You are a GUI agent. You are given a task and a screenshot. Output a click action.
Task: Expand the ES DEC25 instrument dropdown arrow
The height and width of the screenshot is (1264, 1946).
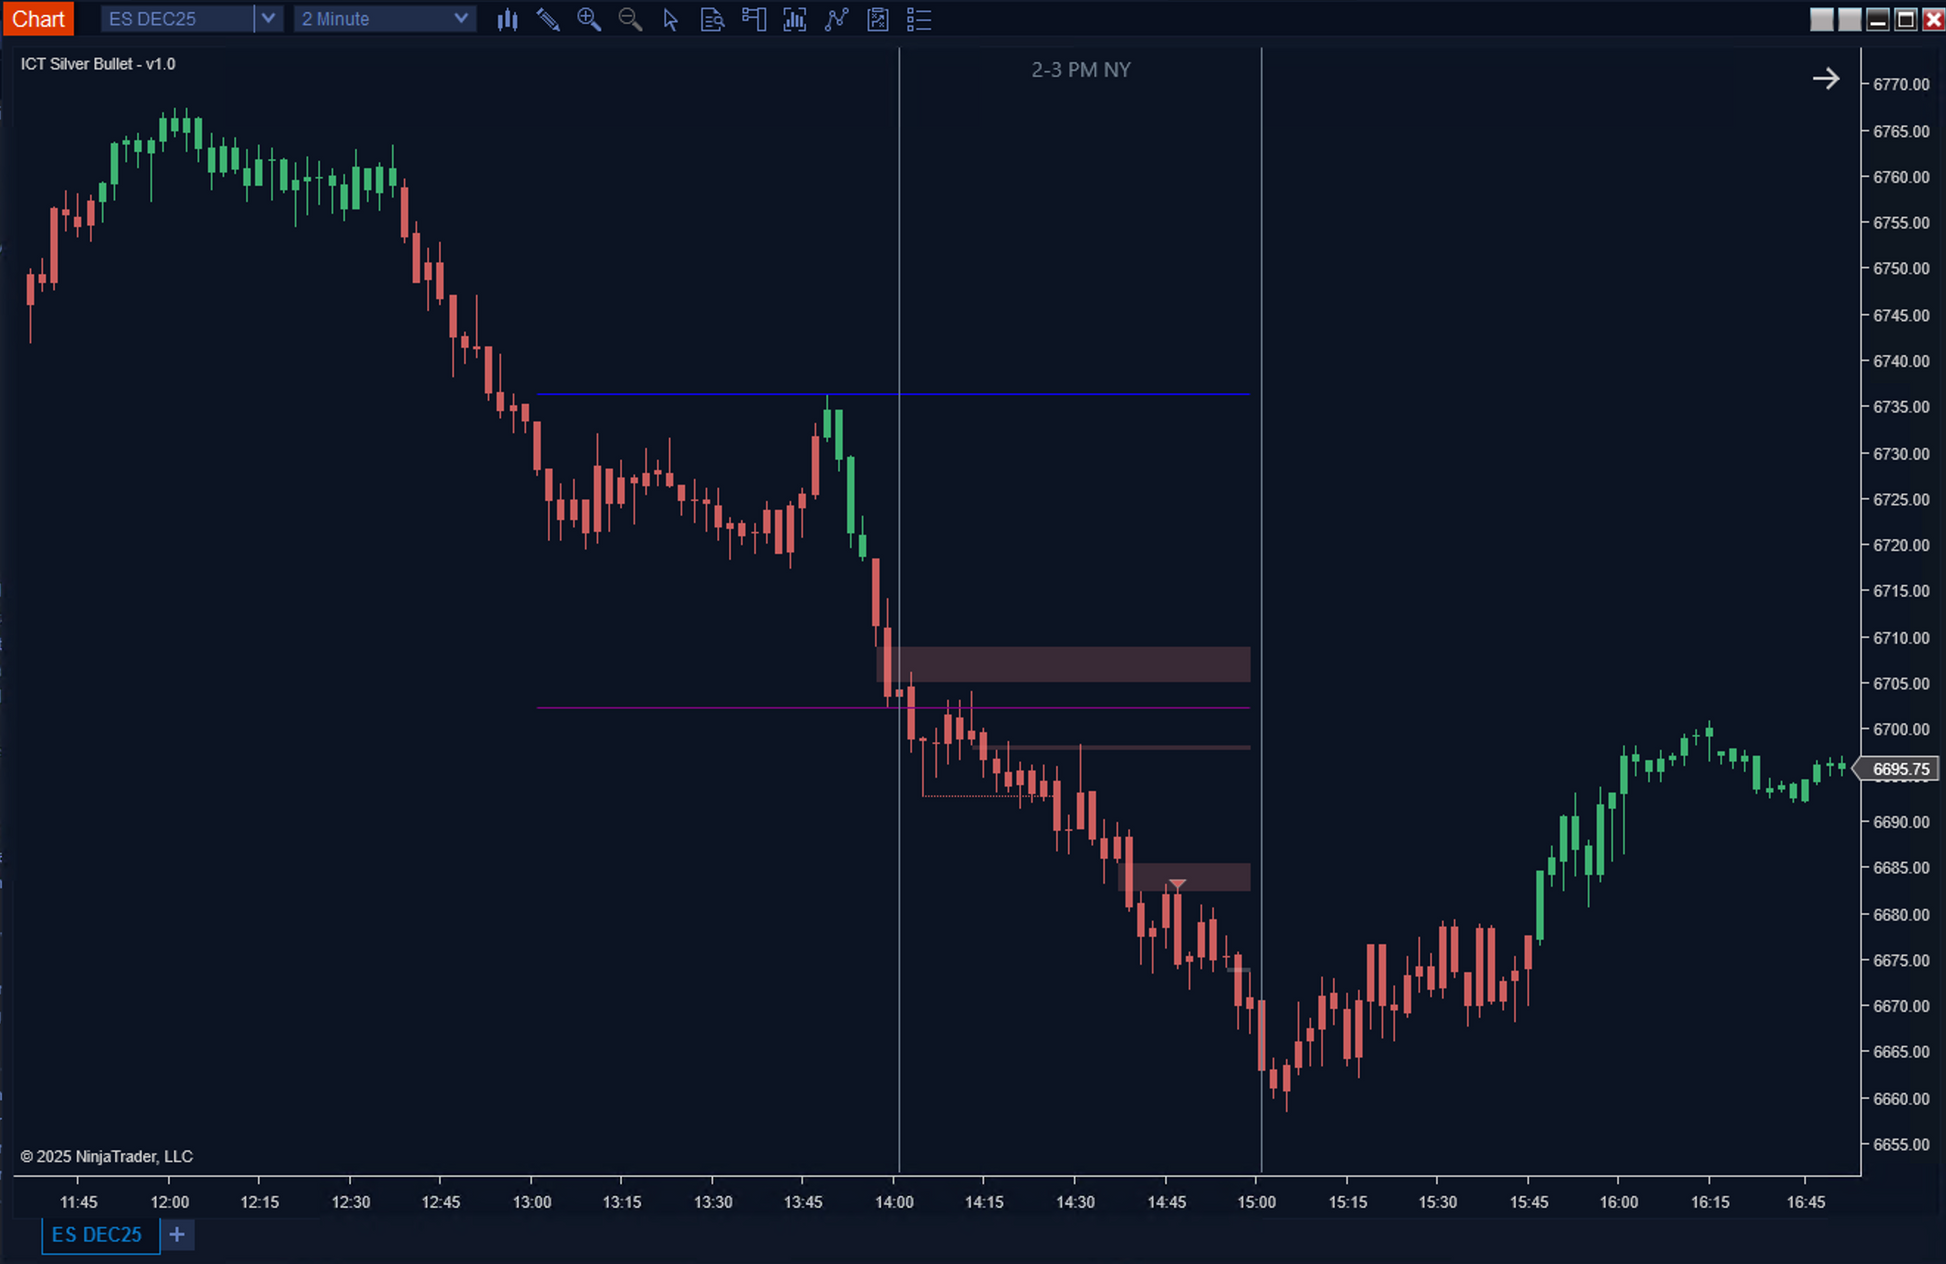point(268,19)
